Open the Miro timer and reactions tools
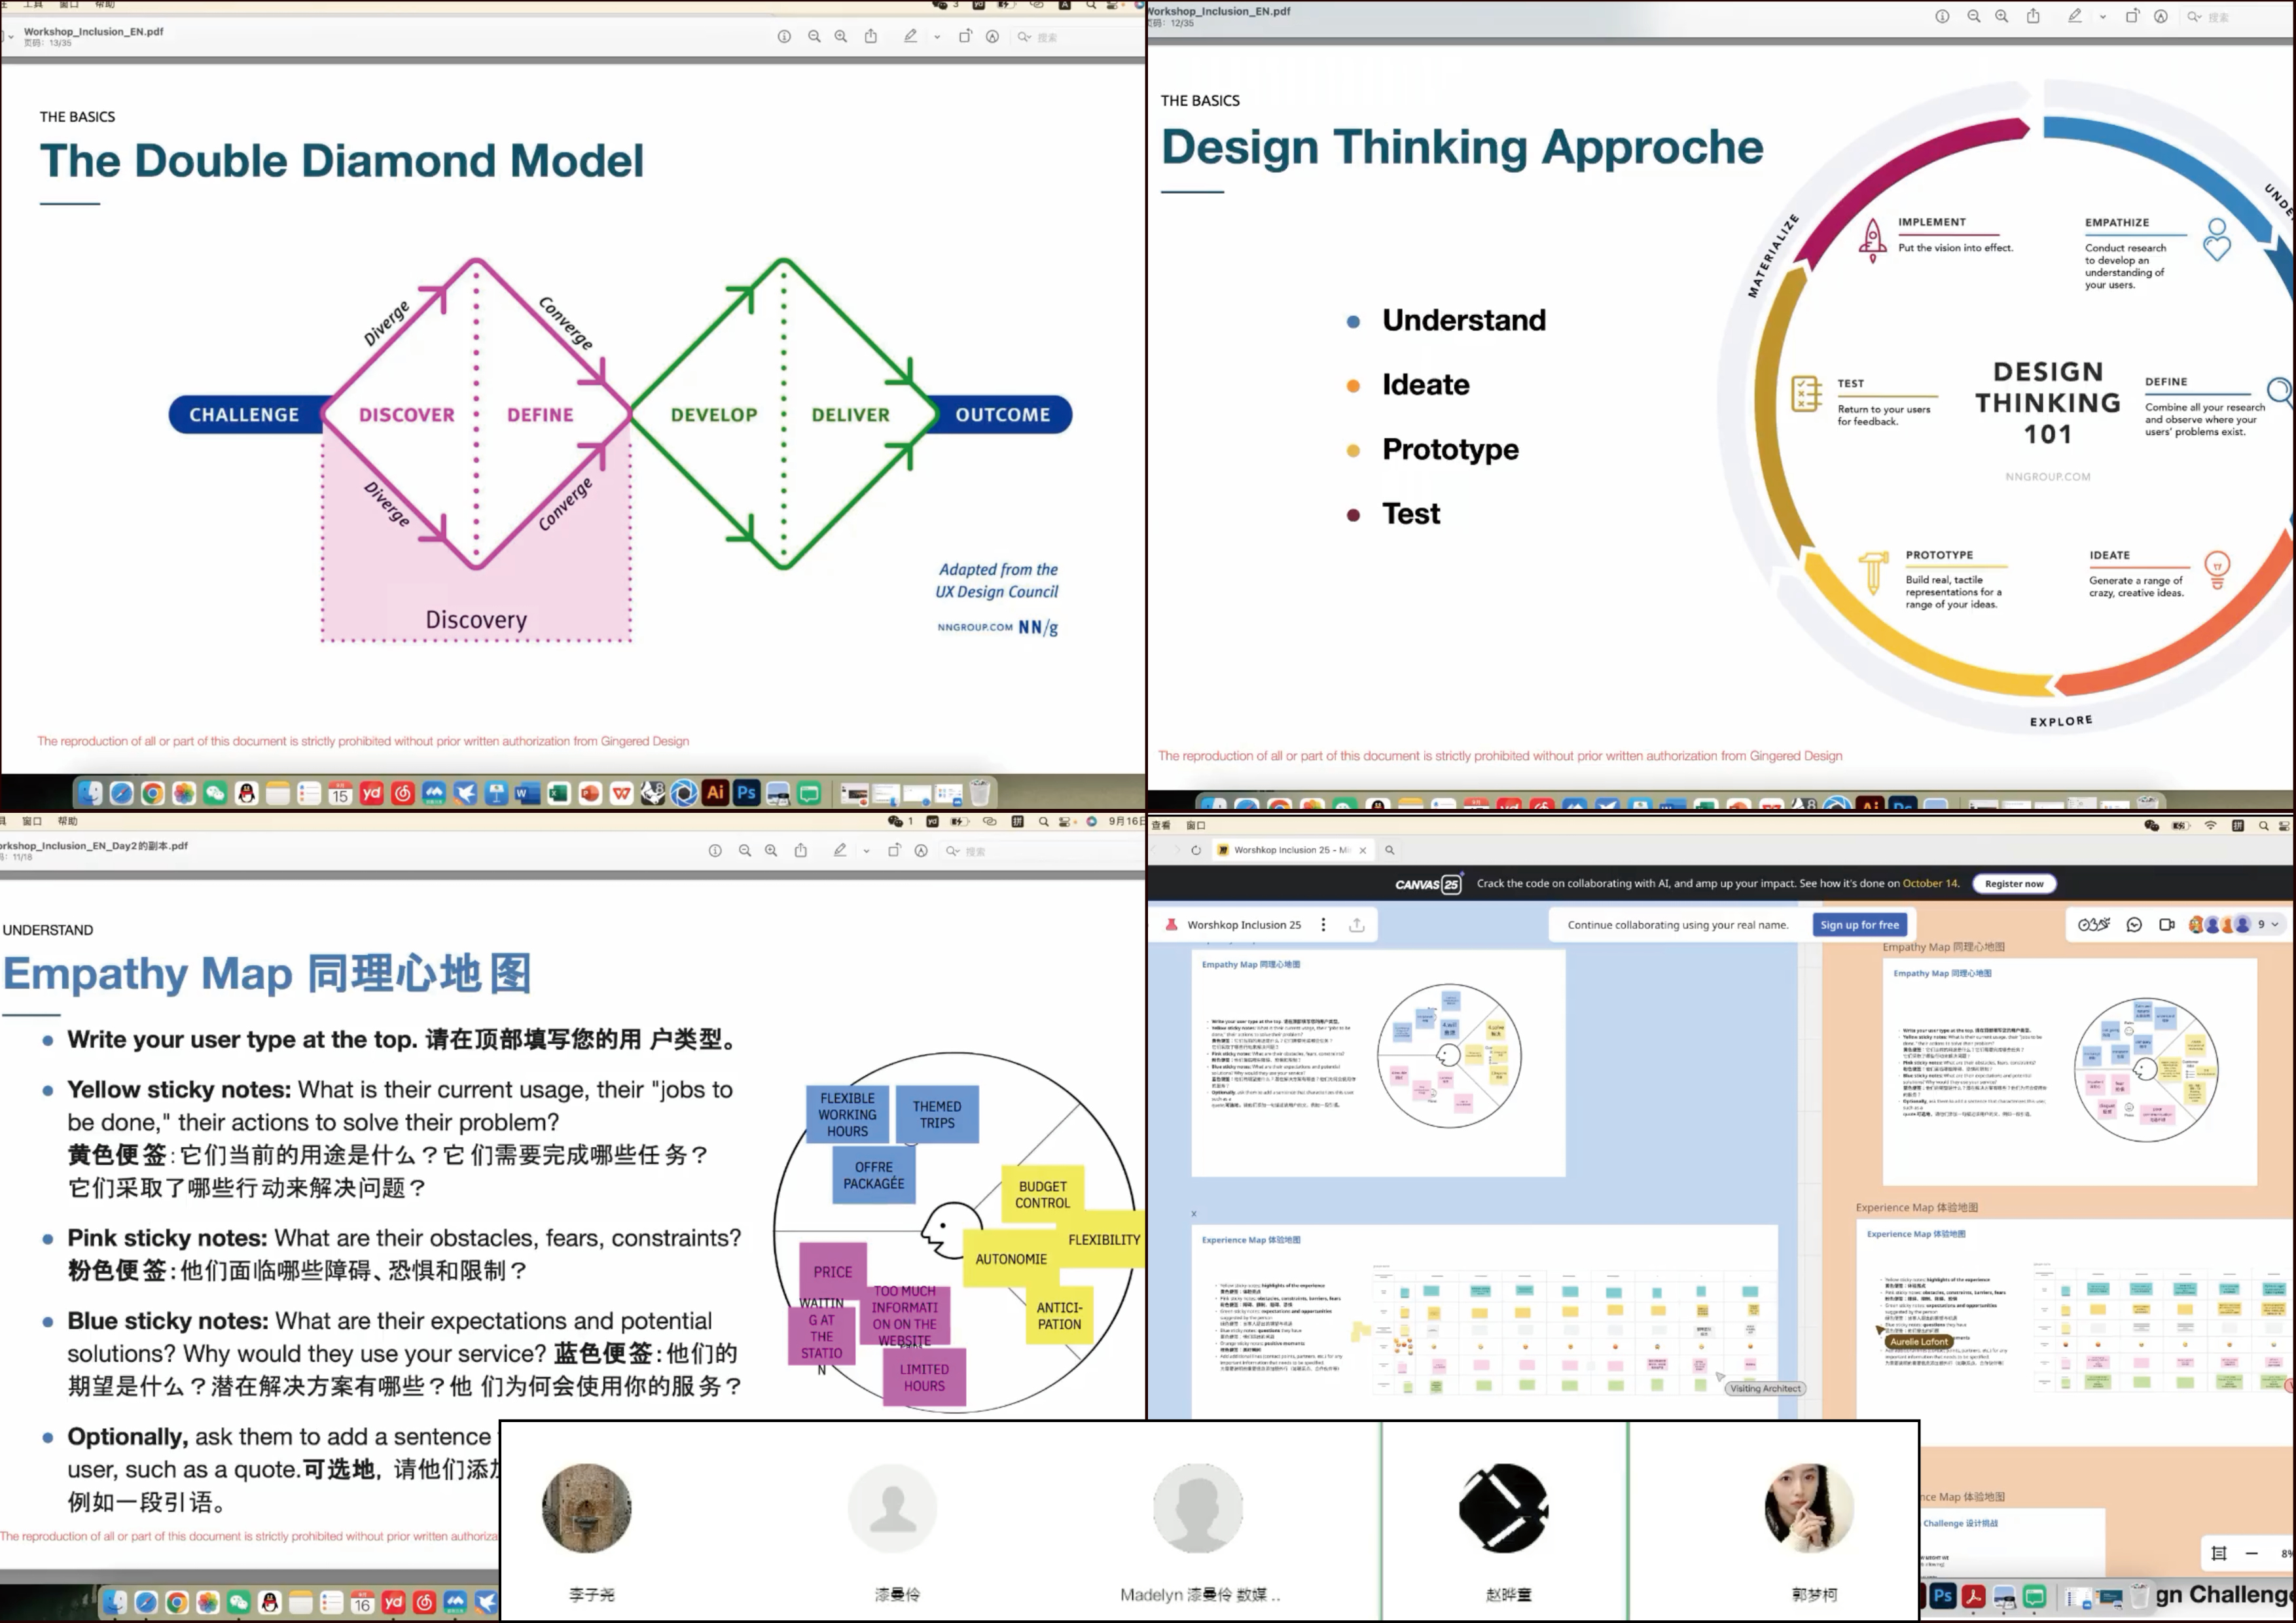2296x1623 pixels. point(2093,925)
